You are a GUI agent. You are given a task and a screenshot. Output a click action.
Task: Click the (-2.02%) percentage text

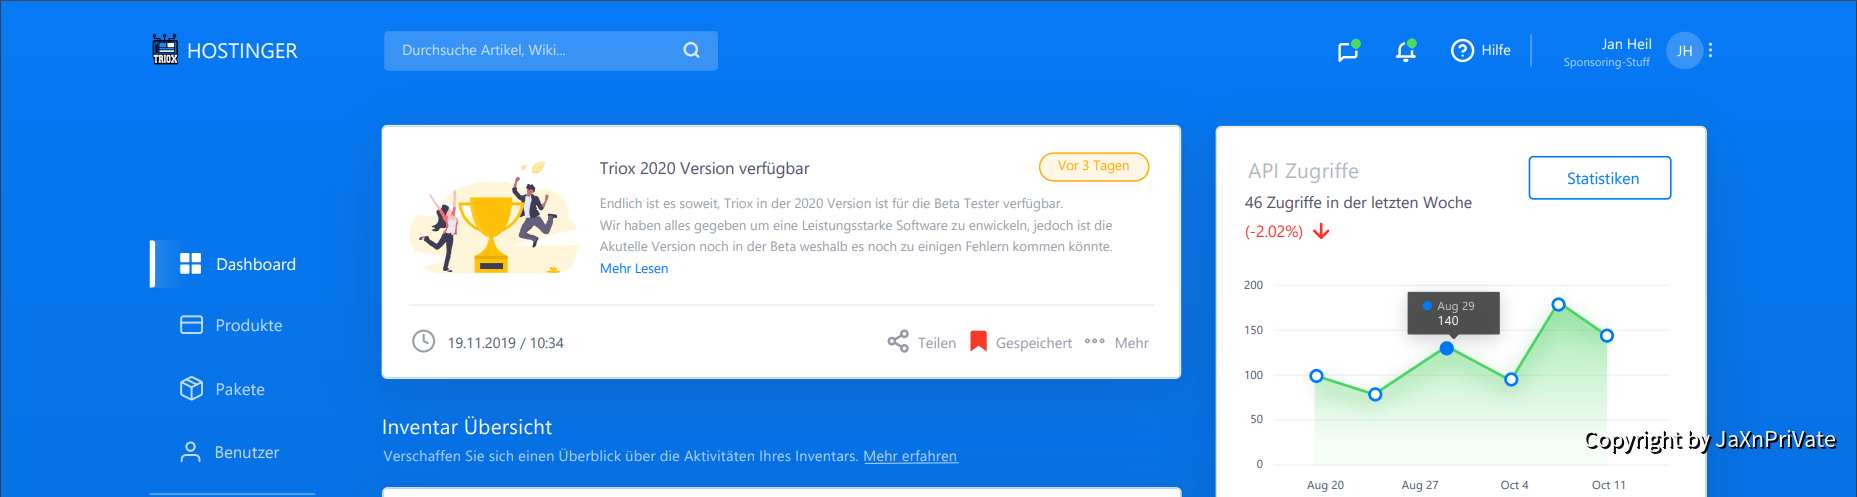tap(1274, 232)
